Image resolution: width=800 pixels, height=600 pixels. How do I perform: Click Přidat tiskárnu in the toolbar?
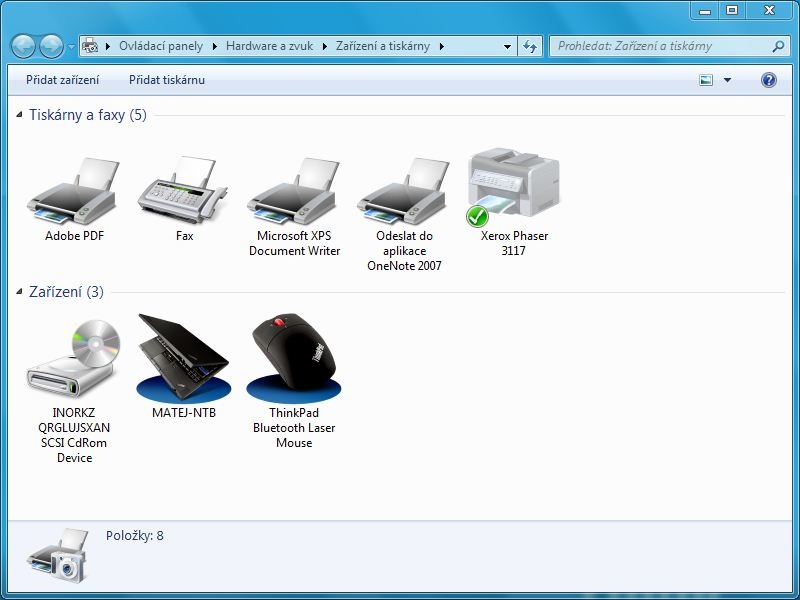[167, 80]
